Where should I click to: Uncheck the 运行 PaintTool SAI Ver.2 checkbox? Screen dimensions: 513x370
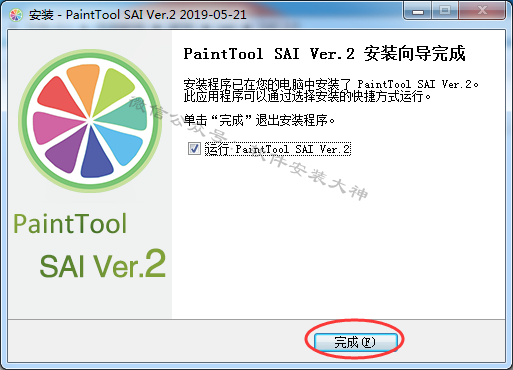194,149
